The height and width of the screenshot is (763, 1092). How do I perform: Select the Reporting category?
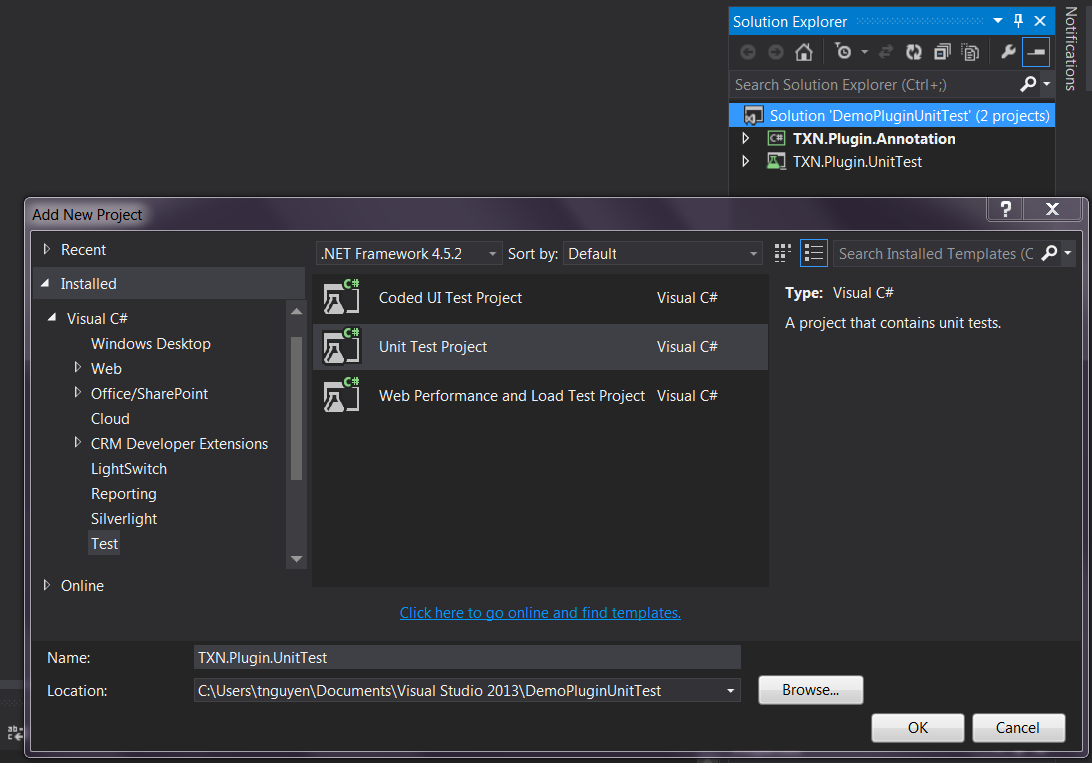(x=123, y=494)
